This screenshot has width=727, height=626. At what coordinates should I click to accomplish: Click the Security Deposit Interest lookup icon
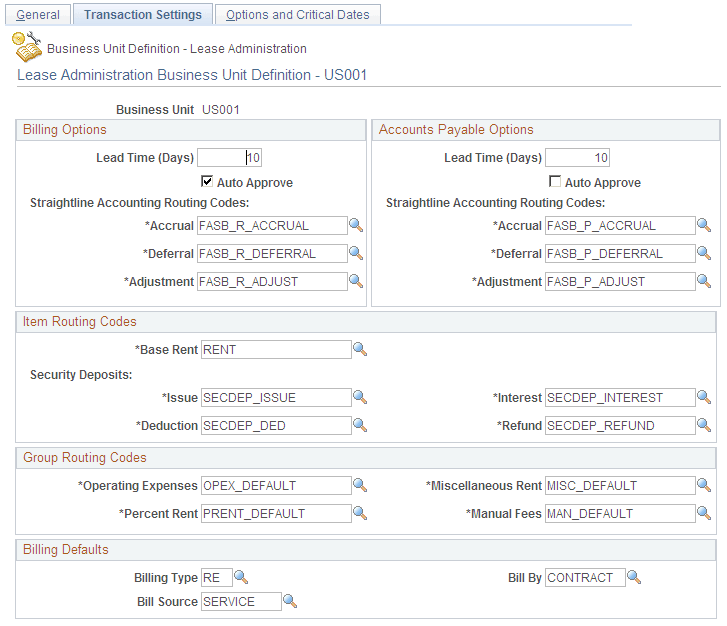coord(704,397)
